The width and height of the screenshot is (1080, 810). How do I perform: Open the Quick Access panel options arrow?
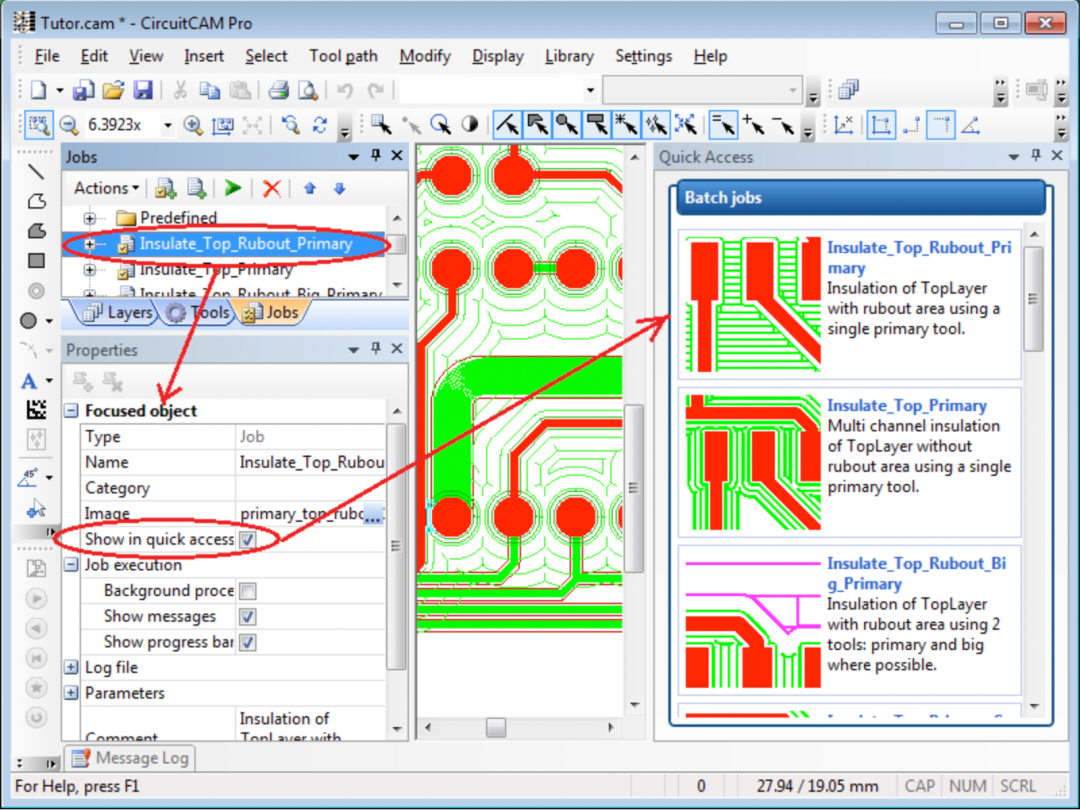coord(1013,157)
